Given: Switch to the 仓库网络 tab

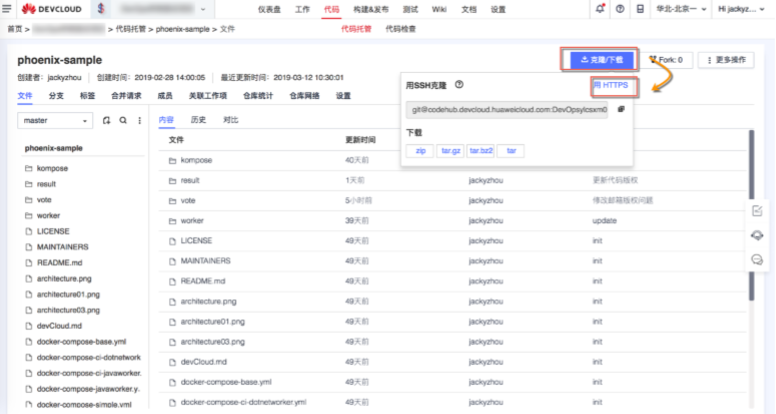Looking at the screenshot, I should [x=304, y=95].
